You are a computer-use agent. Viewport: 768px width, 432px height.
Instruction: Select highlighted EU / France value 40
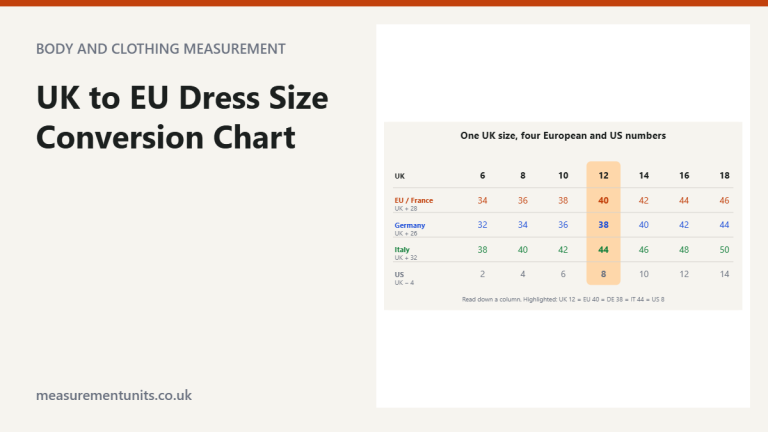coord(603,200)
